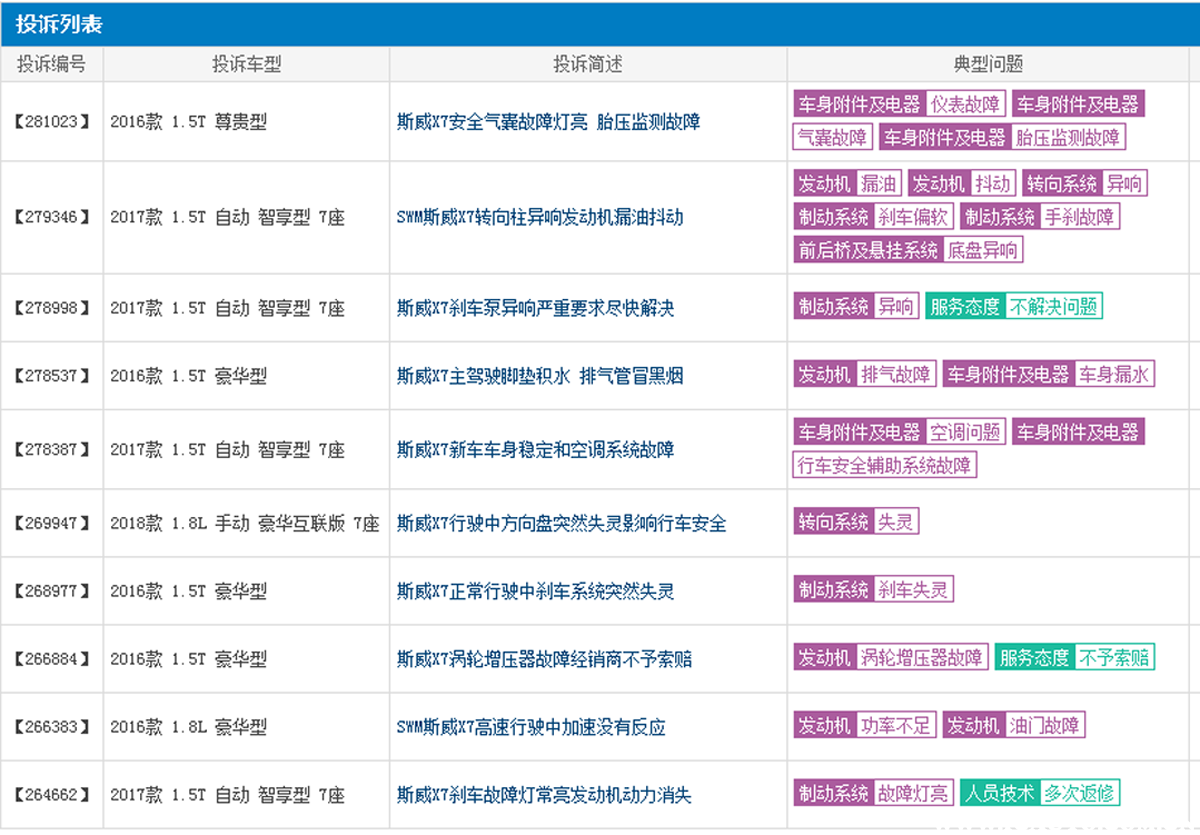Open complaint SWM斯威X7转向柱异响发动机漏油抖动
The image size is (1200, 835).
pyautogui.click(x=540, y=217)
